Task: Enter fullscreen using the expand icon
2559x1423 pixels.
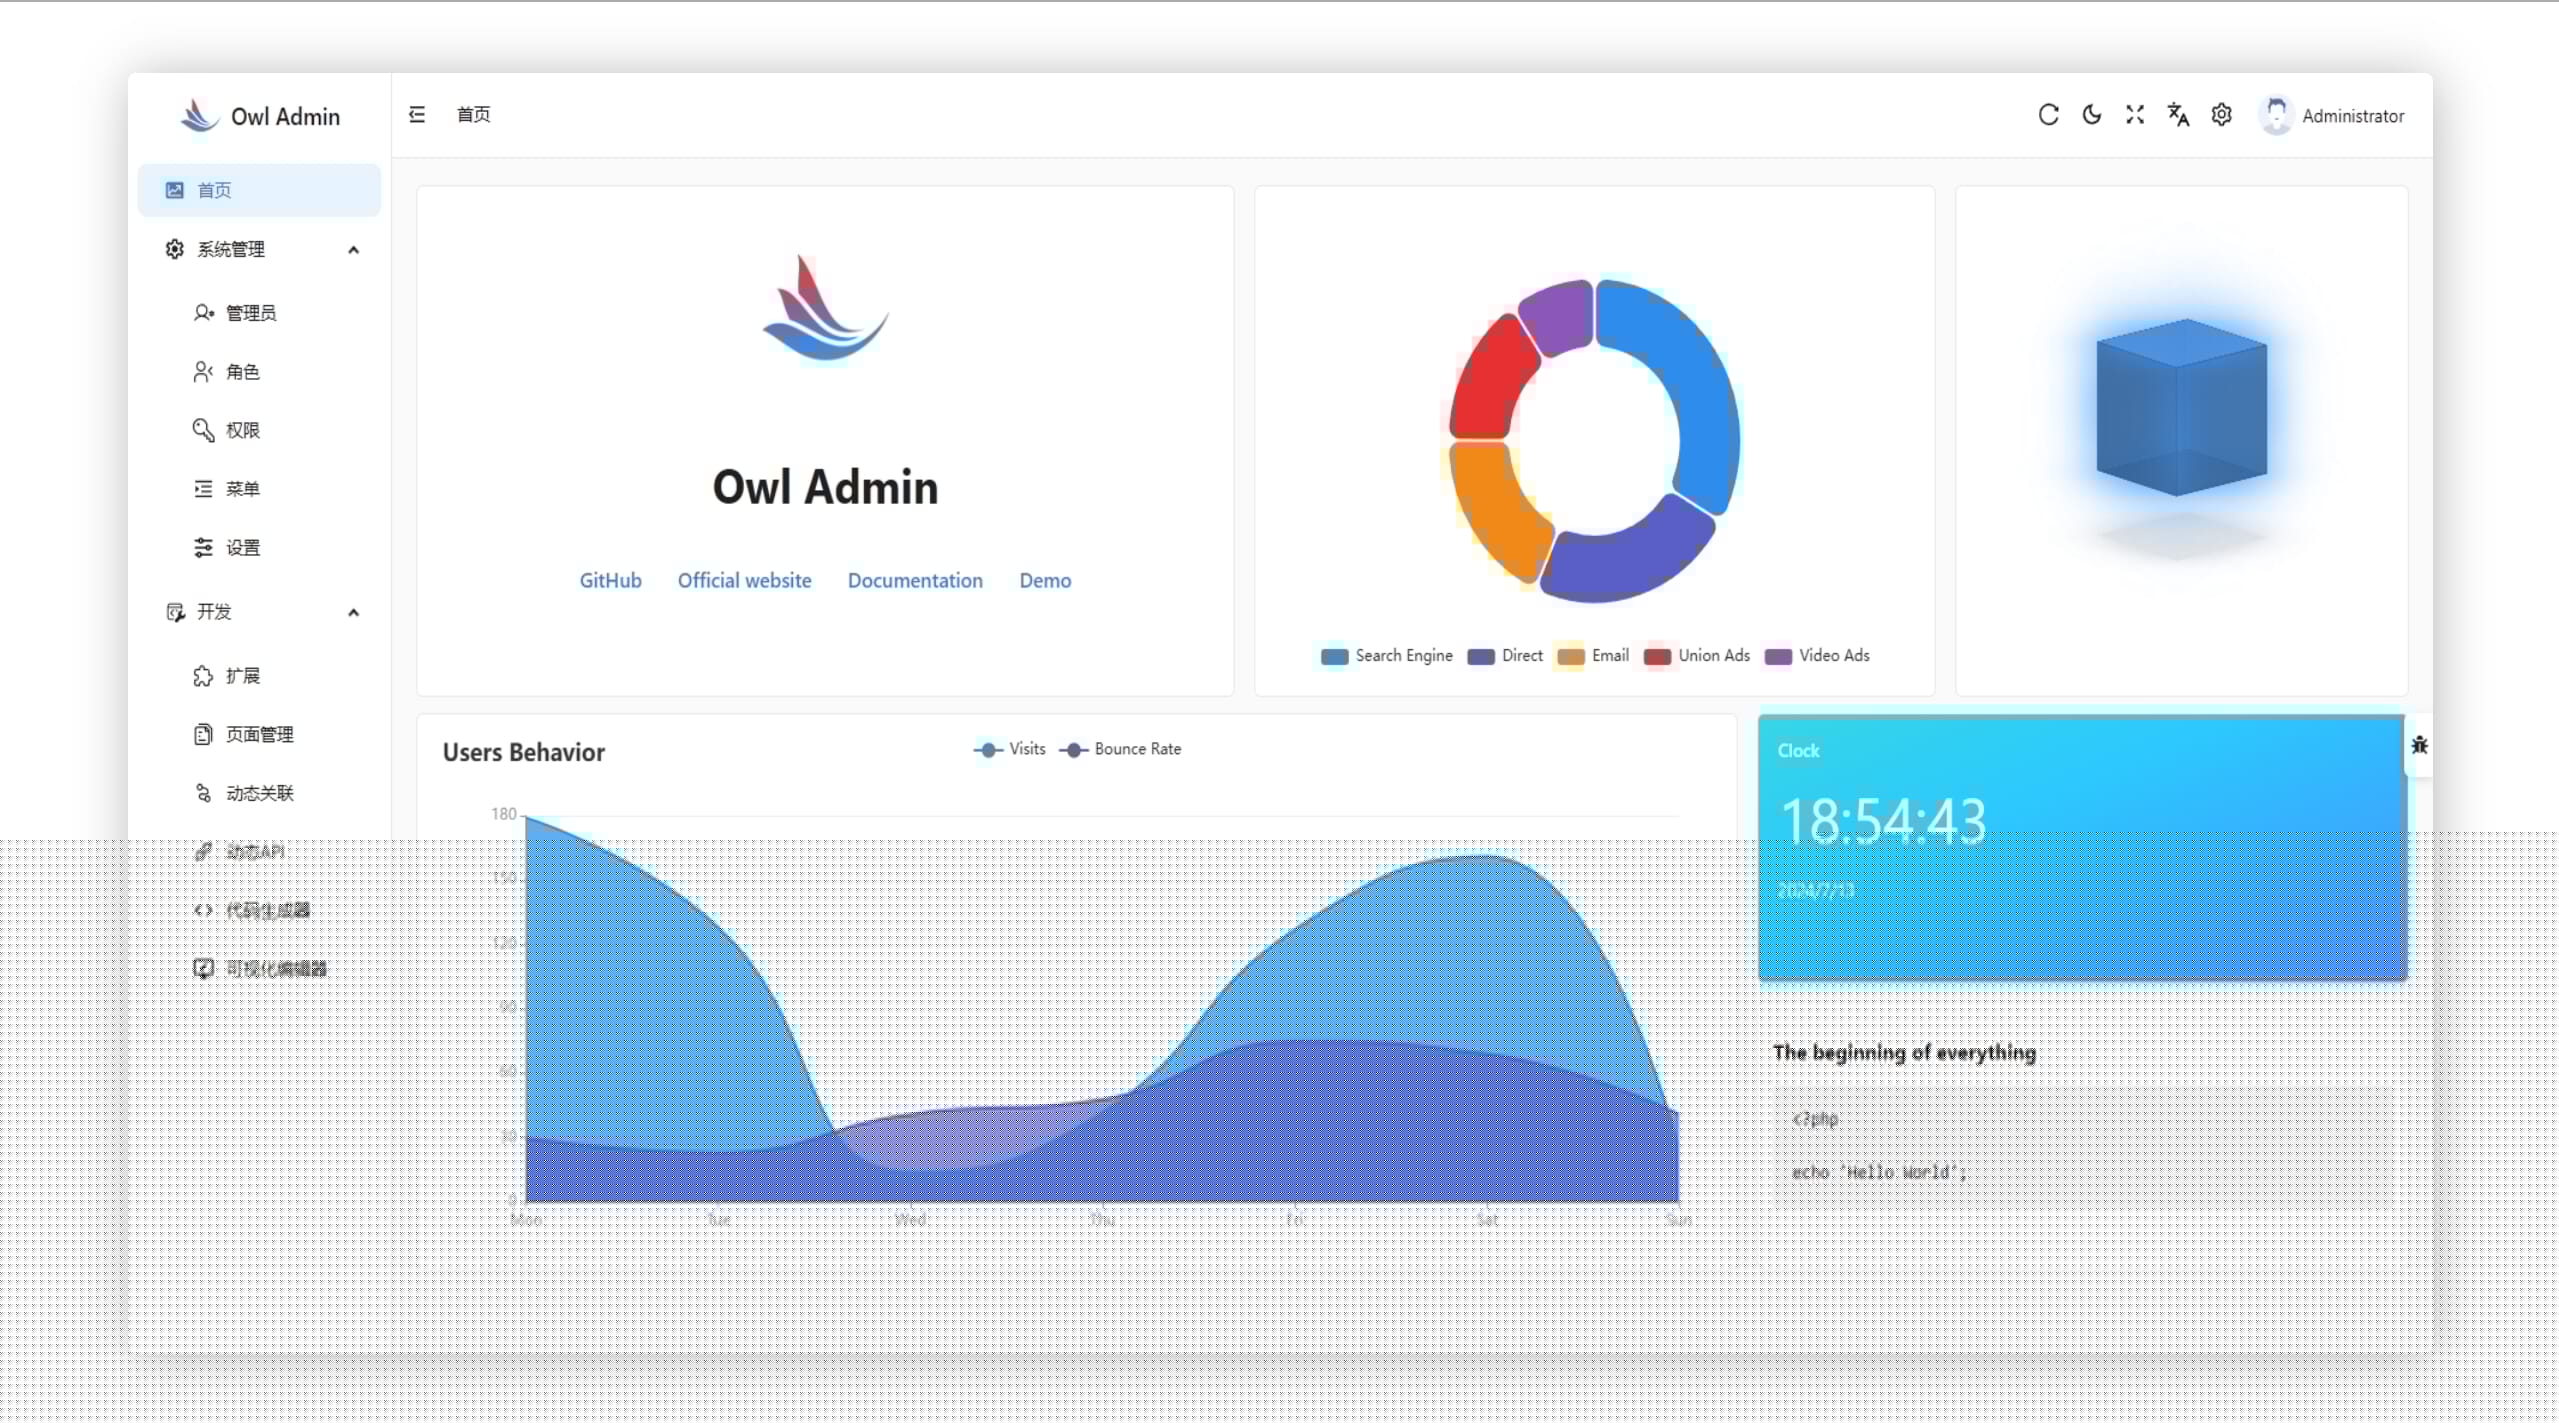Action: pyautogui.click(x=2134, y=115)
